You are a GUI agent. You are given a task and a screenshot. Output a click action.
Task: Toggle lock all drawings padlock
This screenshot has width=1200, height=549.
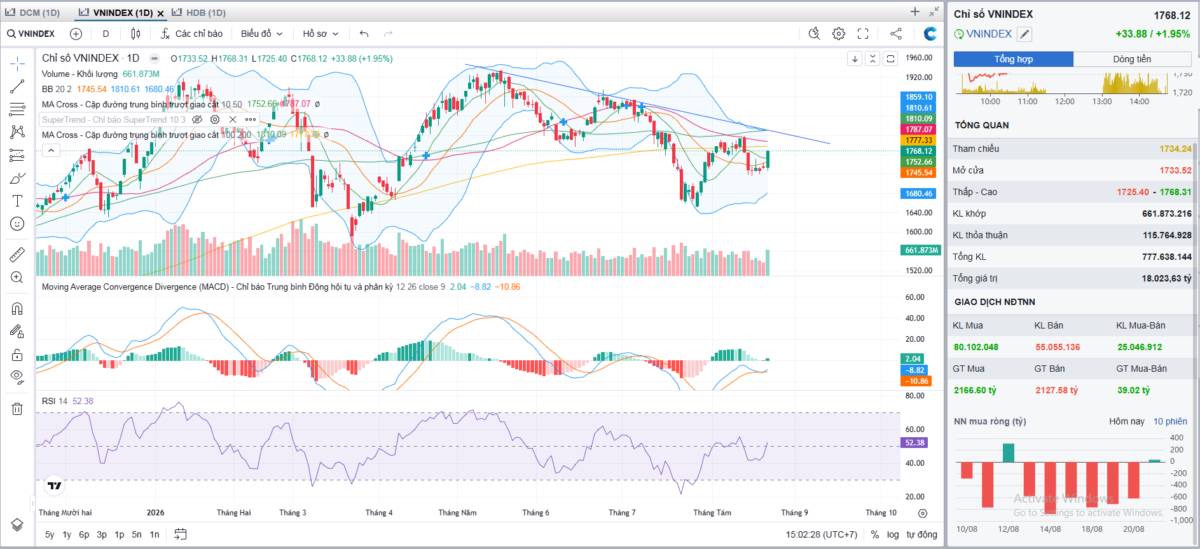pos(17,354)
